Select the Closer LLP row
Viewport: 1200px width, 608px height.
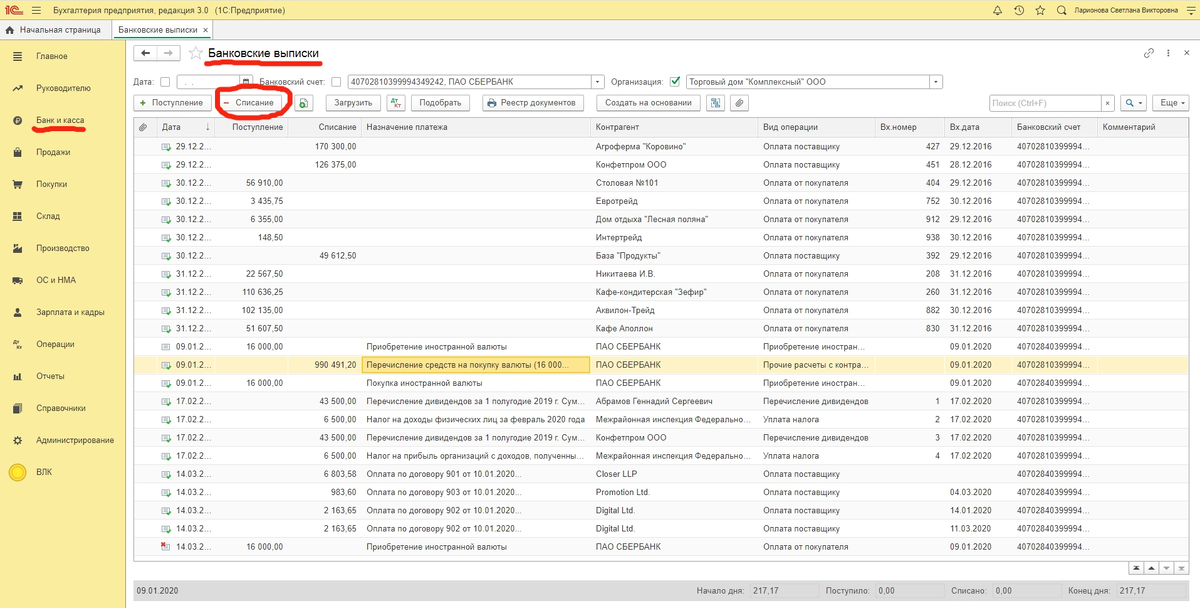[662, 474]
